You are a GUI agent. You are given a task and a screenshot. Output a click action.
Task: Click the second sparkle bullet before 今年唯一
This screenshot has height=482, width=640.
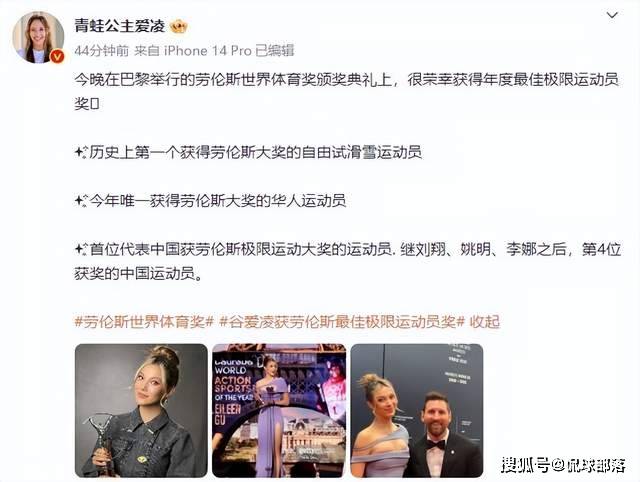pos(80,201)
